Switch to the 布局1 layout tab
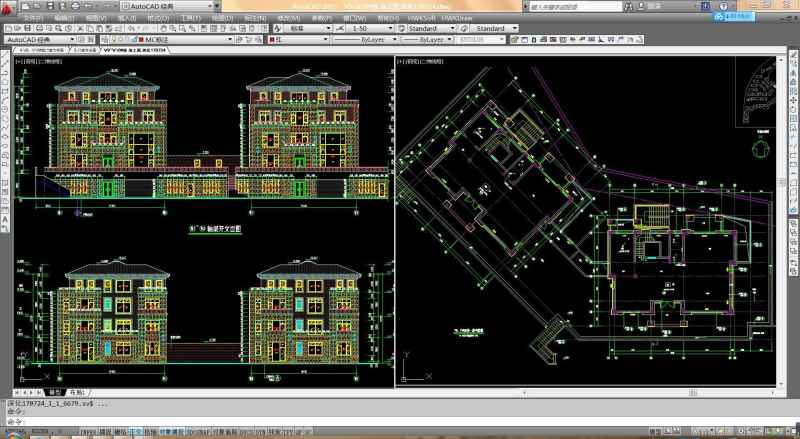This screenshot has height=439, width=800. [77, 393]
